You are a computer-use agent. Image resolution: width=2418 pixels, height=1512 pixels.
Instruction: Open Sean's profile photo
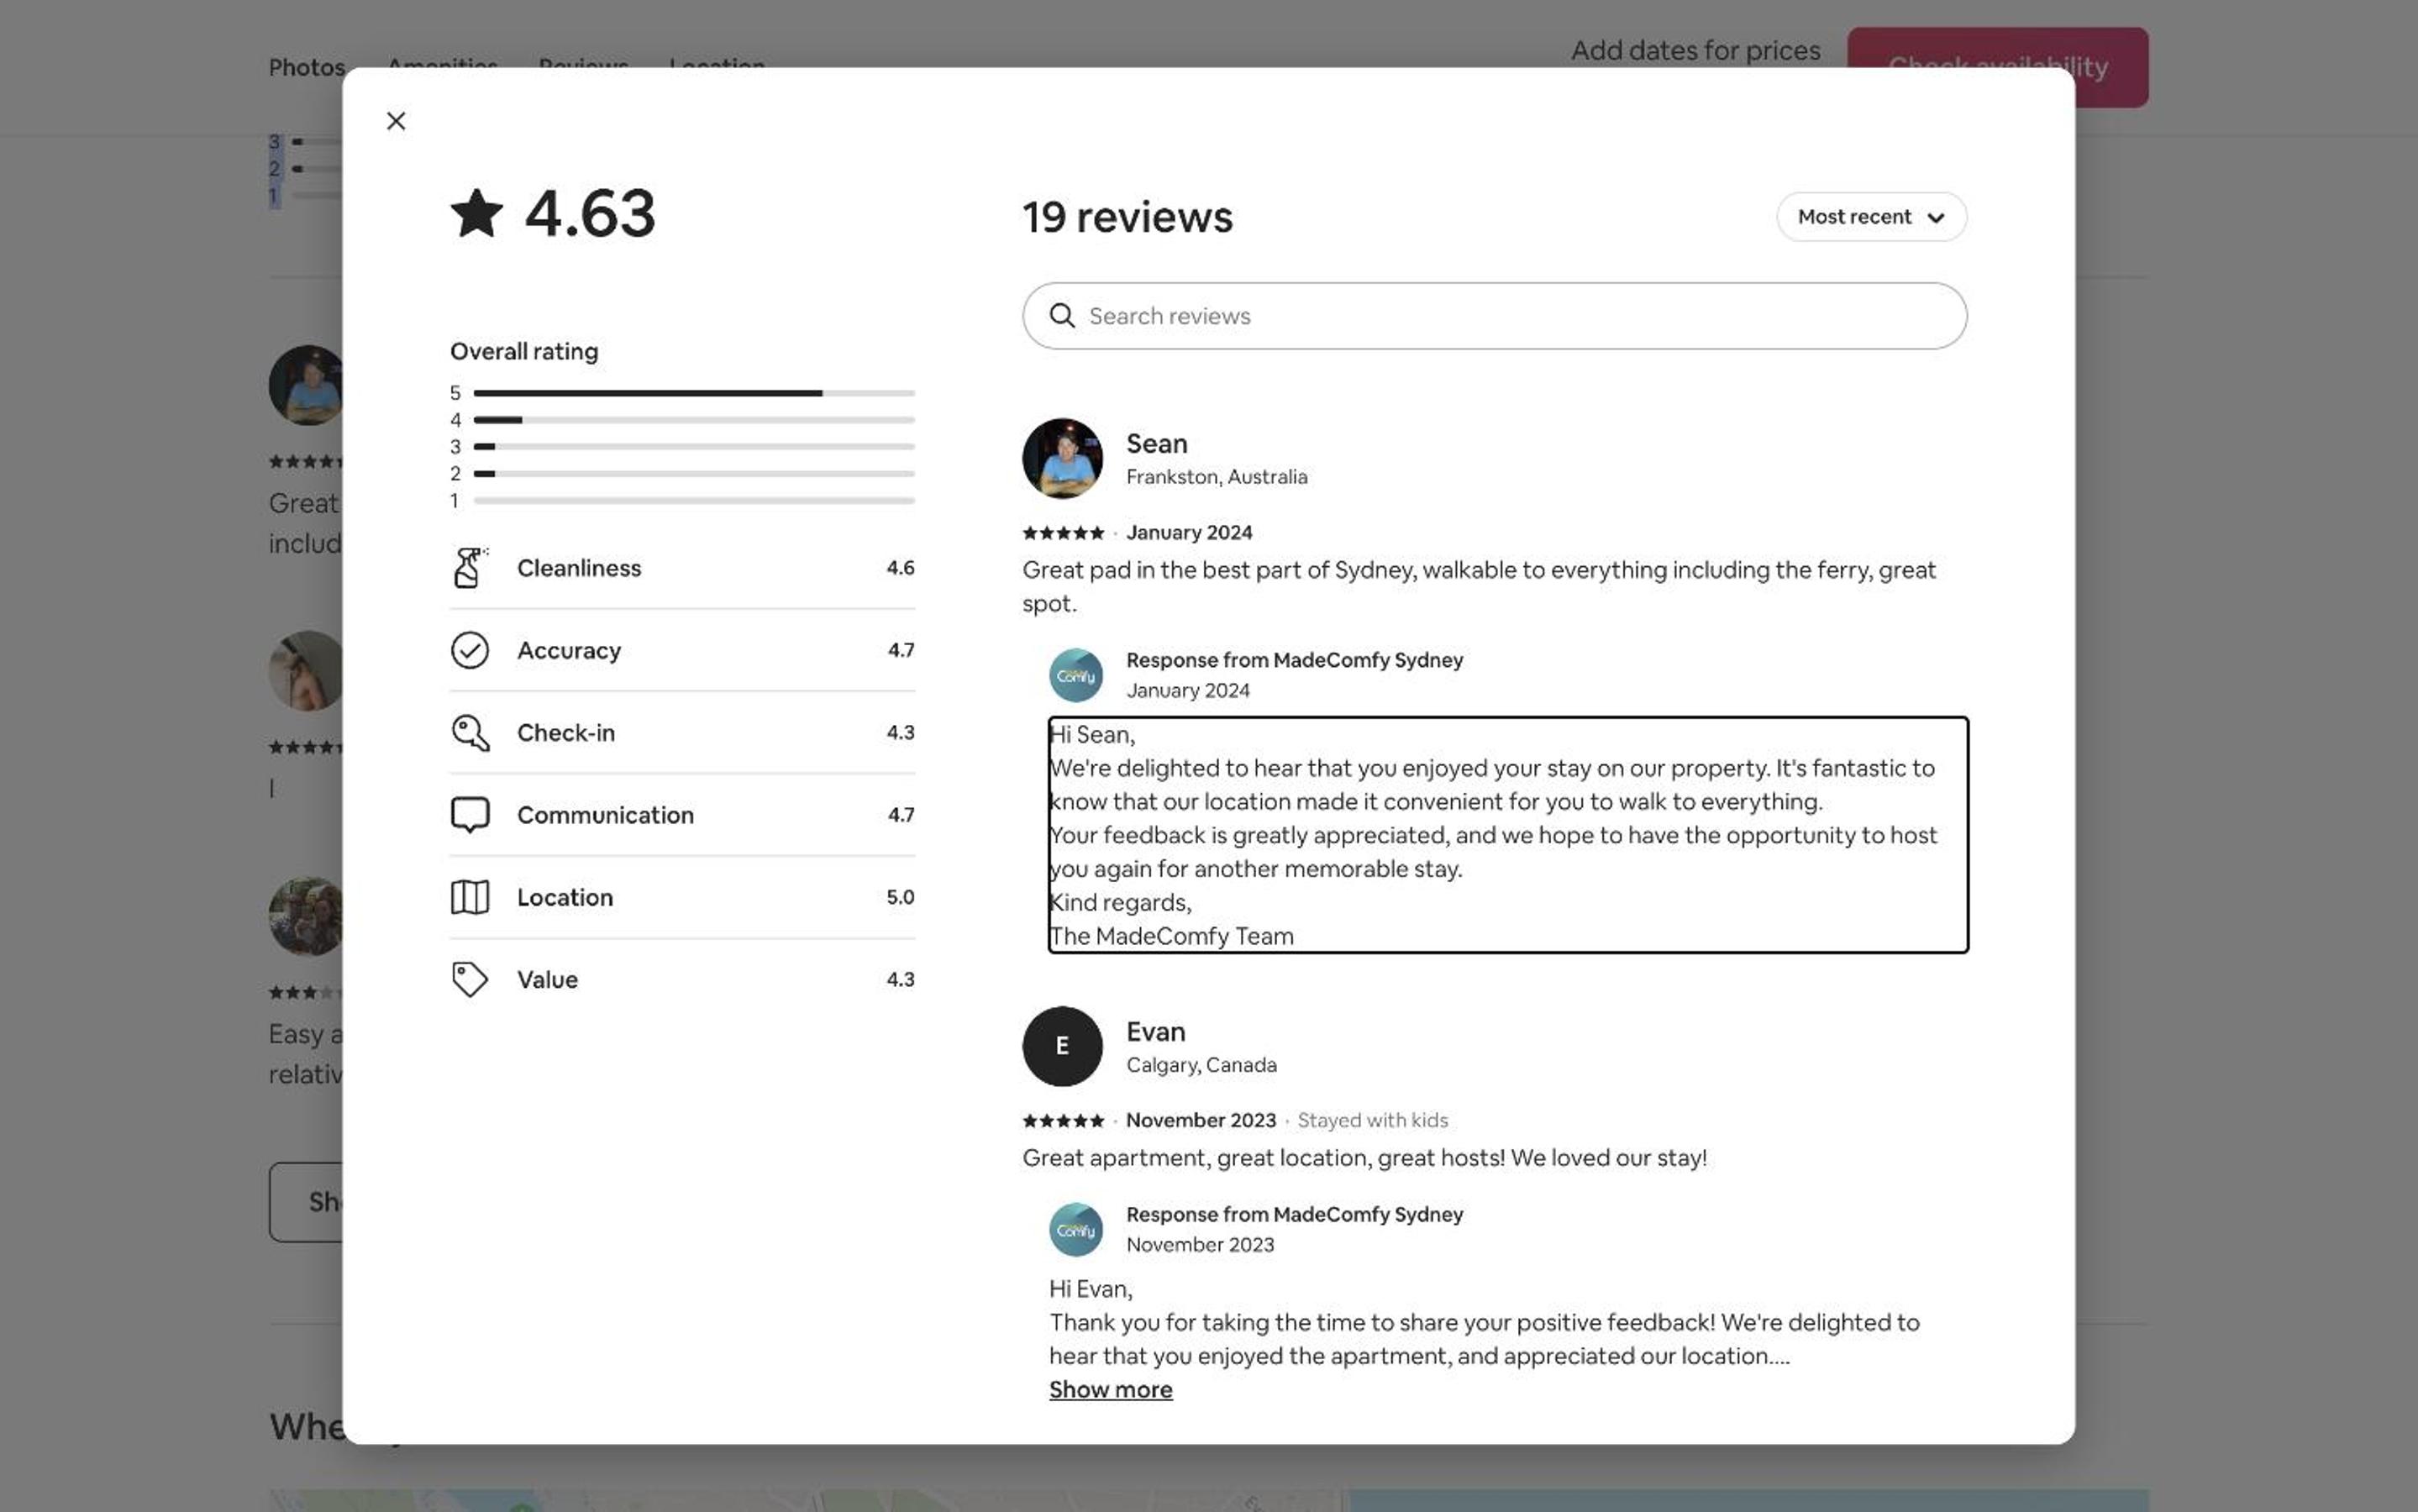coord(1062,458)
